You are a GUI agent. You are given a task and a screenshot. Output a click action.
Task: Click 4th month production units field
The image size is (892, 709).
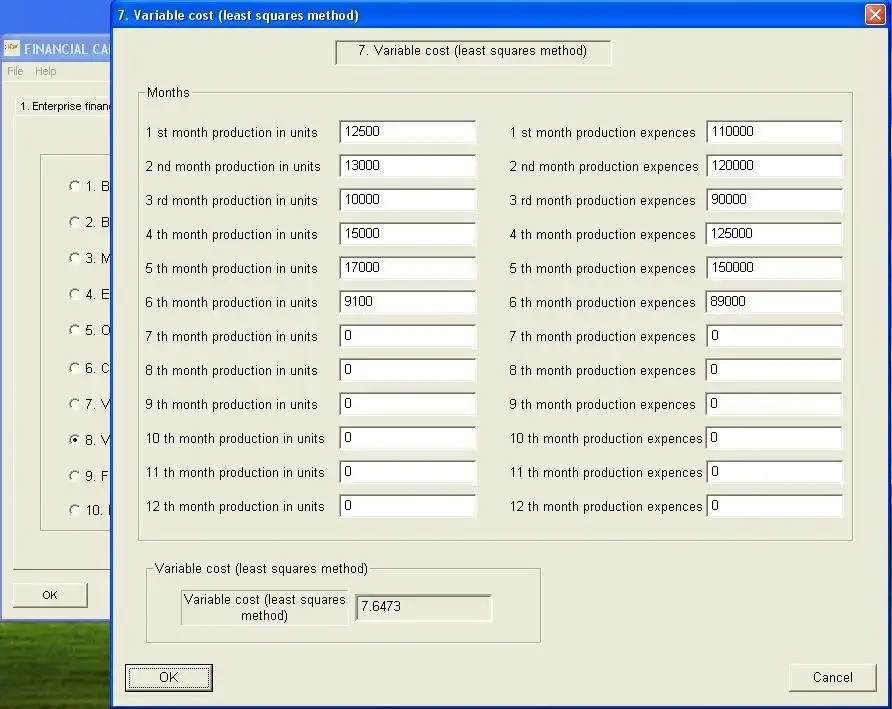[x=407, y=234]
